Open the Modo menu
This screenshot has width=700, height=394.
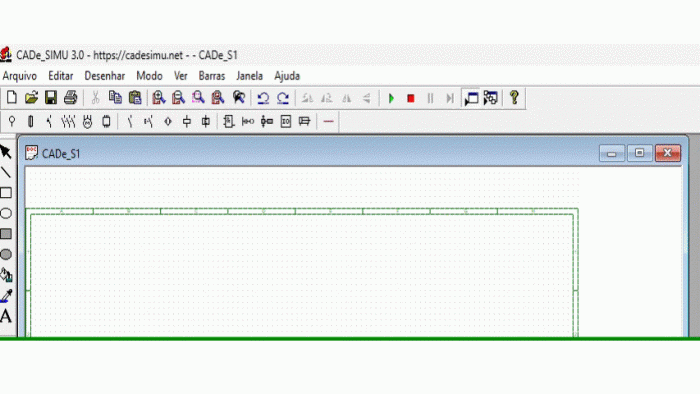pos(149,76)
